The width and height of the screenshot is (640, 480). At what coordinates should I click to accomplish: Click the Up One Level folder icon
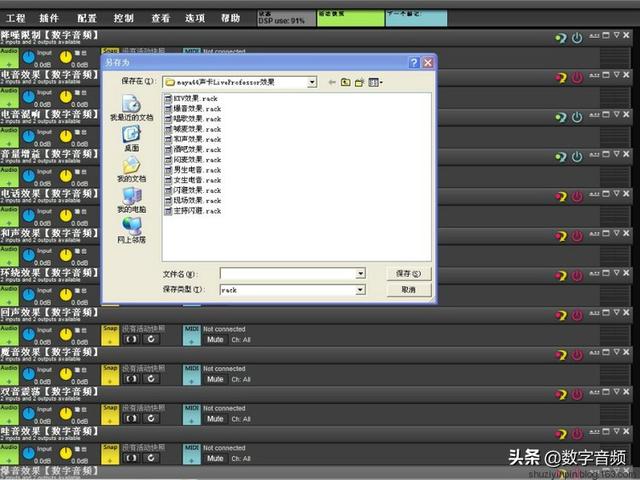tap(345, 82)
